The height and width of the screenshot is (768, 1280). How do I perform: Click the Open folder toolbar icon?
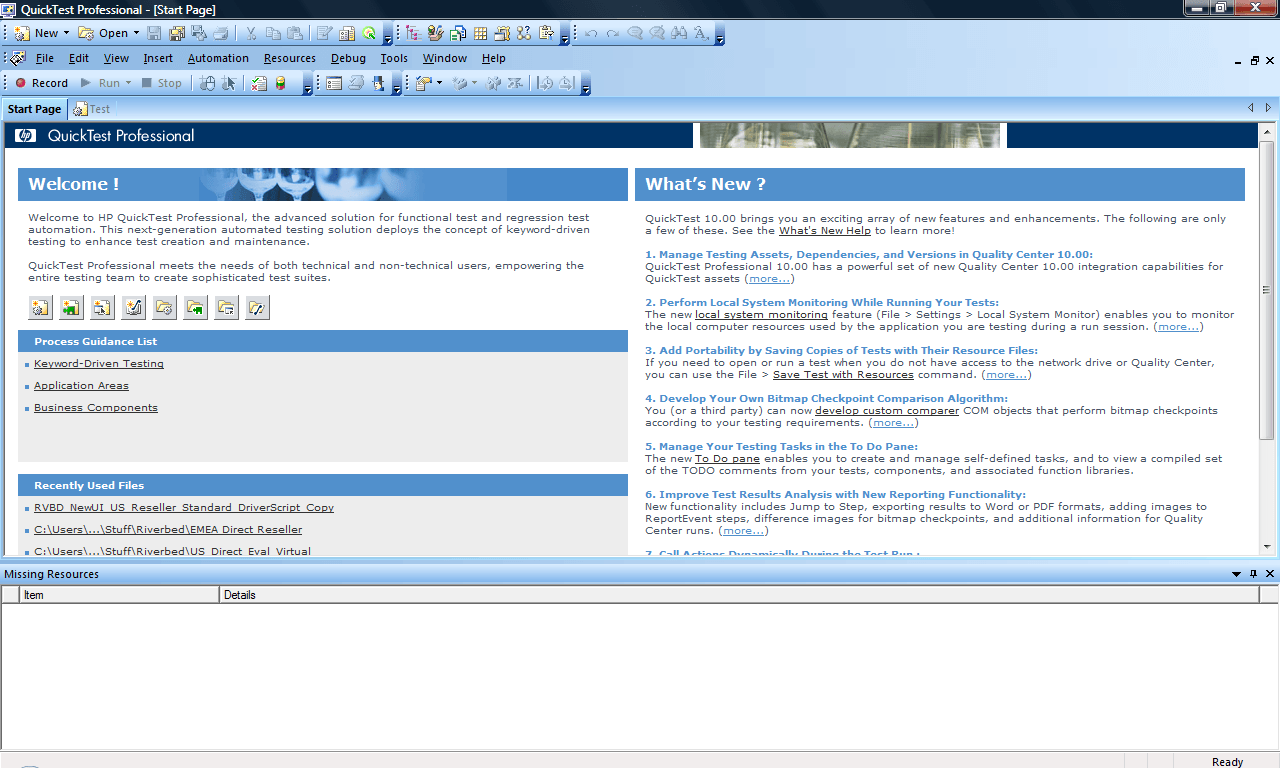click(x=86, y=33)
